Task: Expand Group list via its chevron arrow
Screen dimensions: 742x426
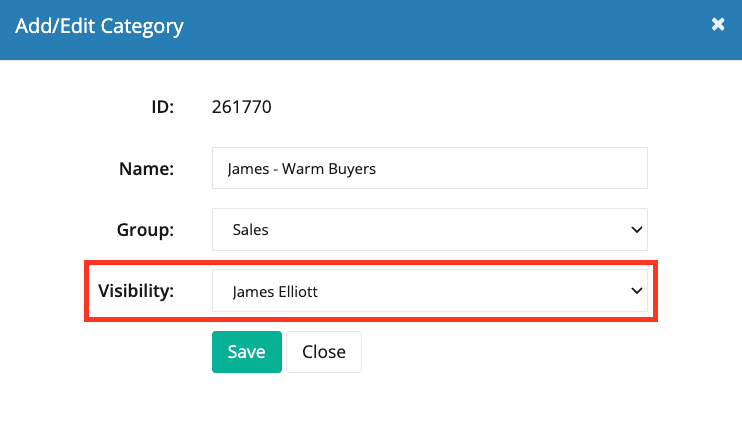Action: (636, 230)
